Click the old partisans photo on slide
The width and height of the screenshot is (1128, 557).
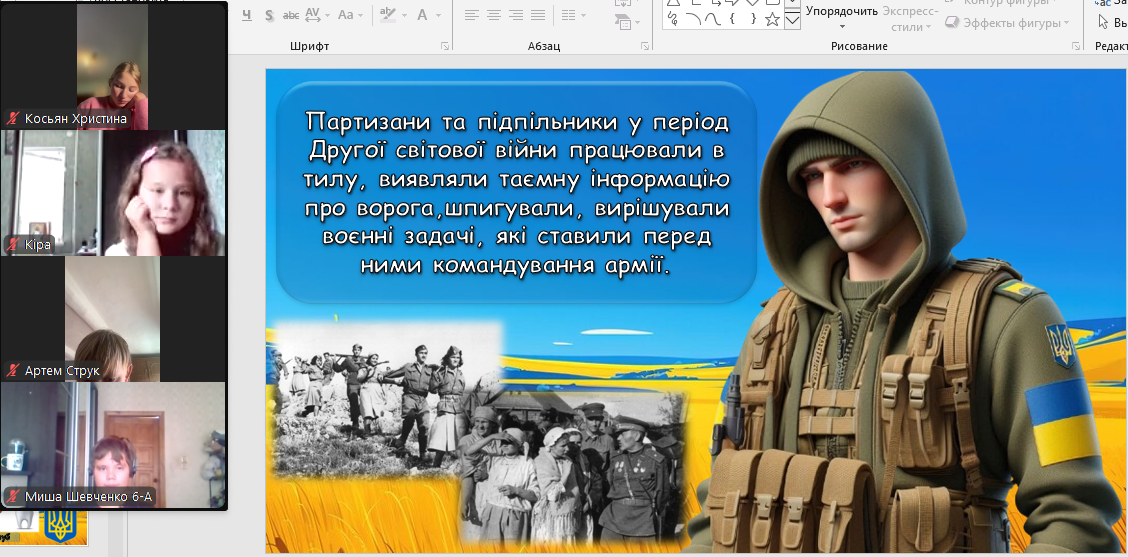(385, 400)
